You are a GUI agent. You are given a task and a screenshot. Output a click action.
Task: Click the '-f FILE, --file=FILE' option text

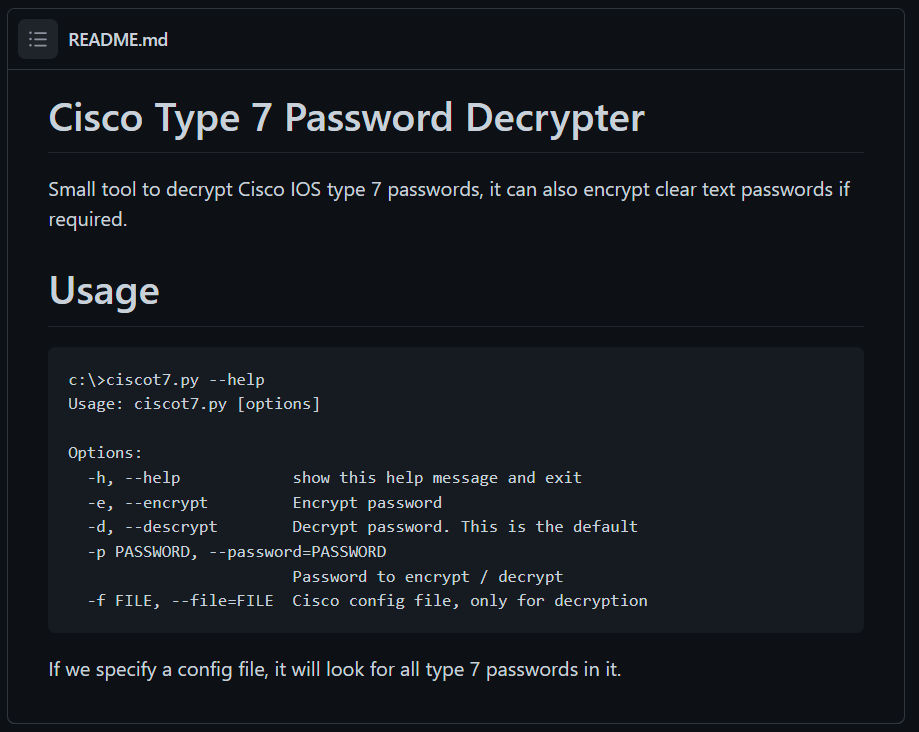click(181, 601)
